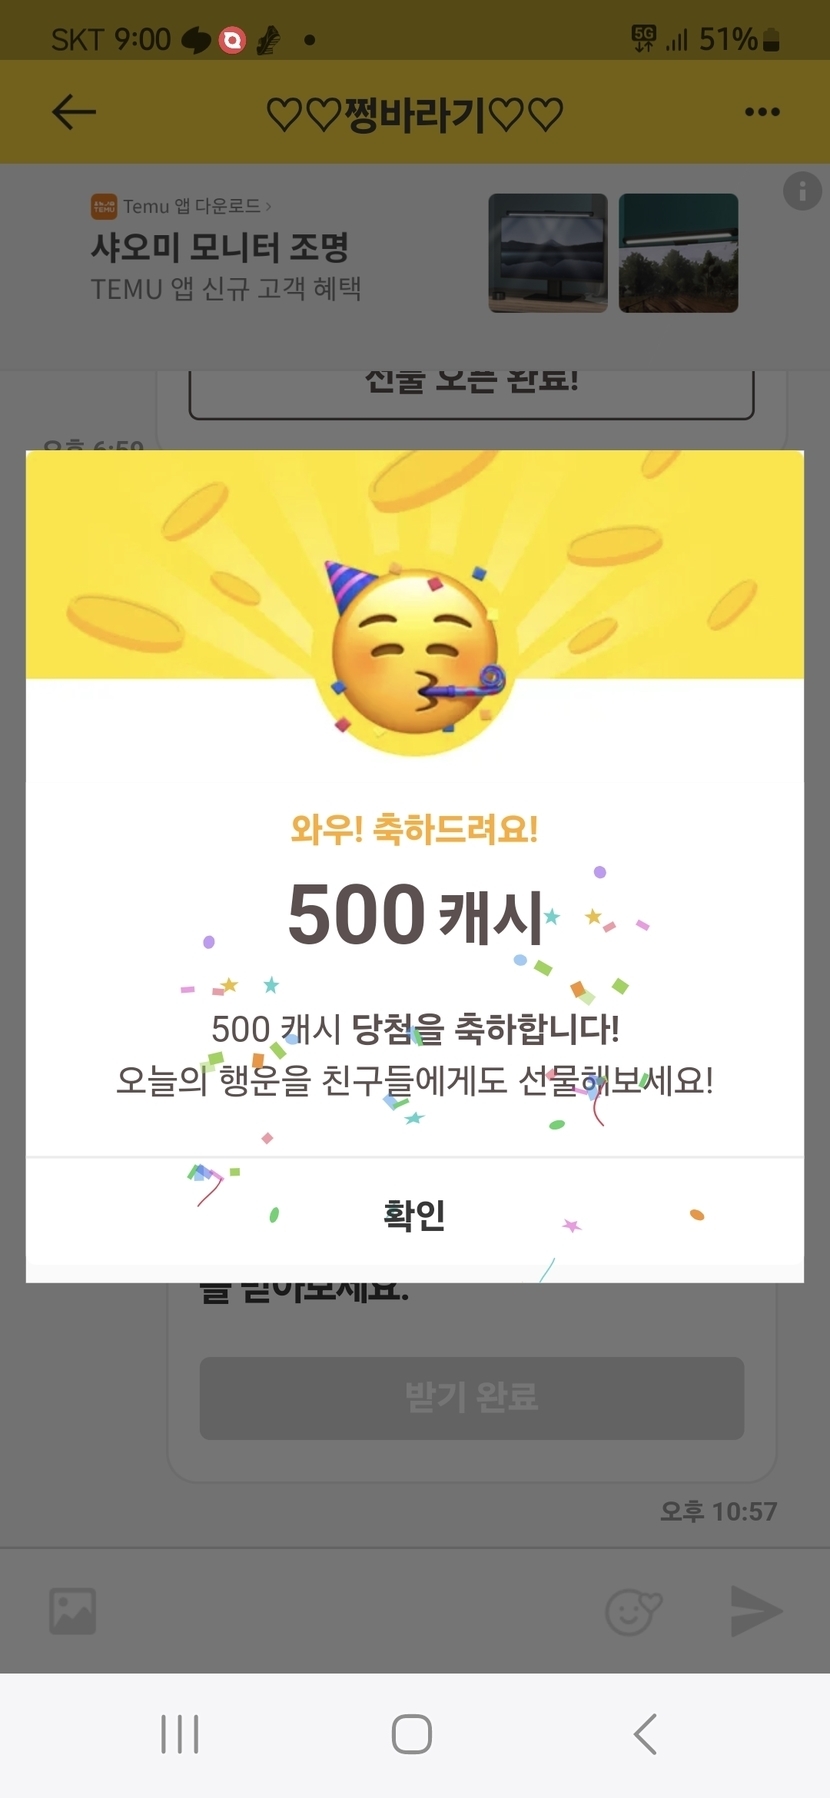Click the 받기 완료 button
Viewport: 830px width, 1798px height.
tap(471, 1397)
